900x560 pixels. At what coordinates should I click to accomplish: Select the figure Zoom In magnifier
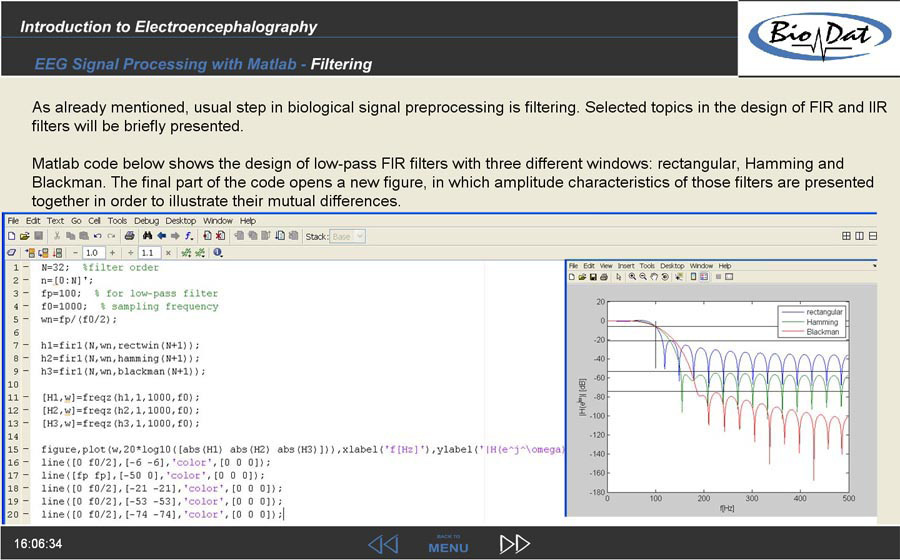click(632, 277)
